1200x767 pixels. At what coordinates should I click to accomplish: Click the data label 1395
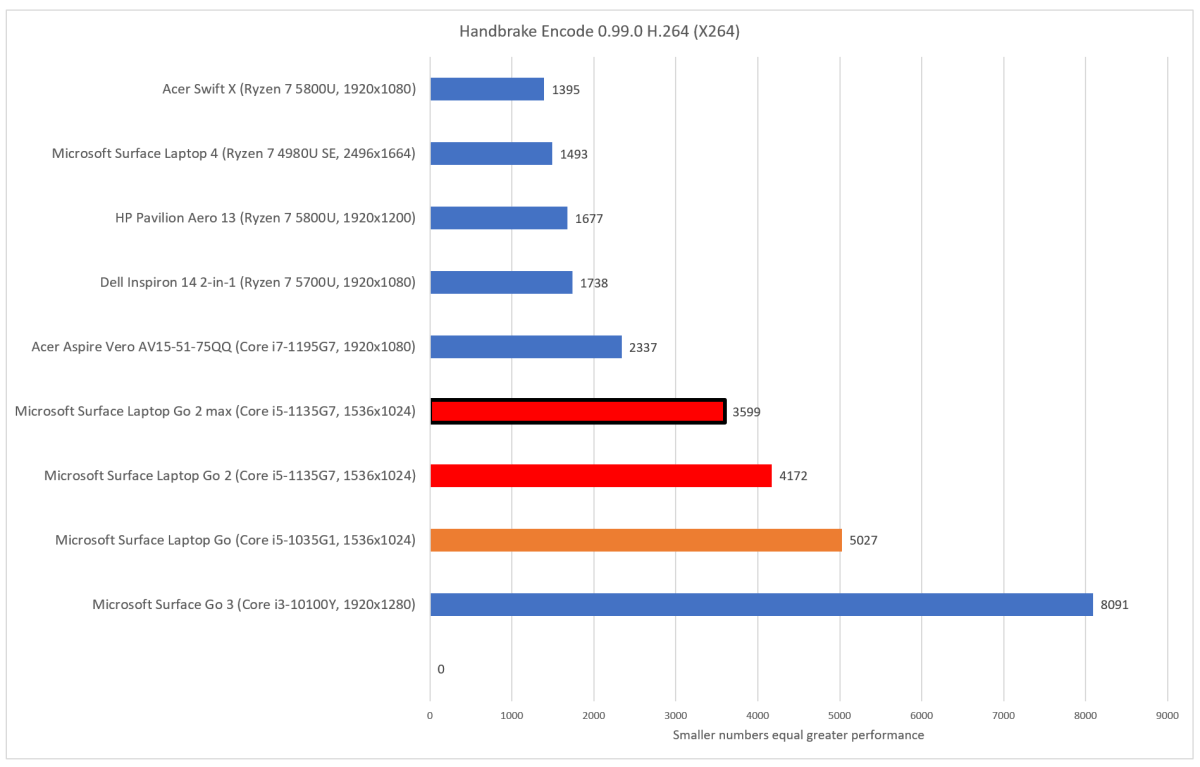[565, 89]
